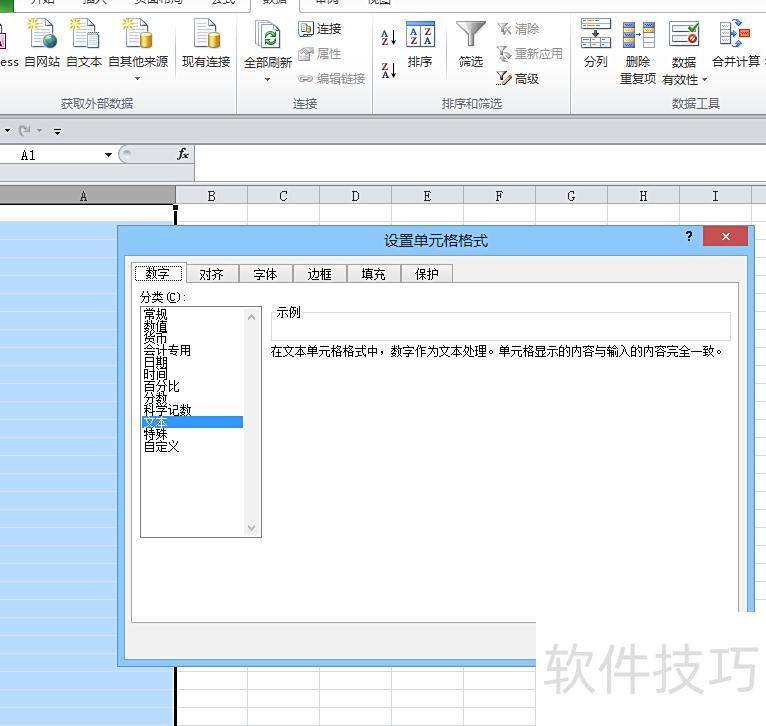This screenshot has height=726, width=766.
Task: Switch to 字体 font tab
Action: (x=265, y=274)
